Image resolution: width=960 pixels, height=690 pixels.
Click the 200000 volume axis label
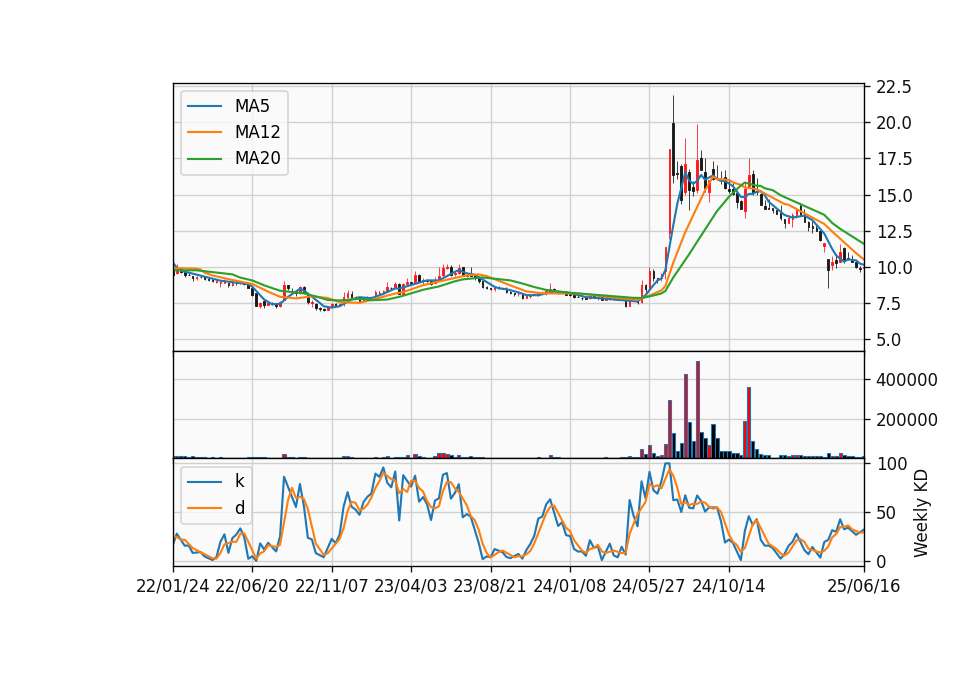click(x=906, y=420)
